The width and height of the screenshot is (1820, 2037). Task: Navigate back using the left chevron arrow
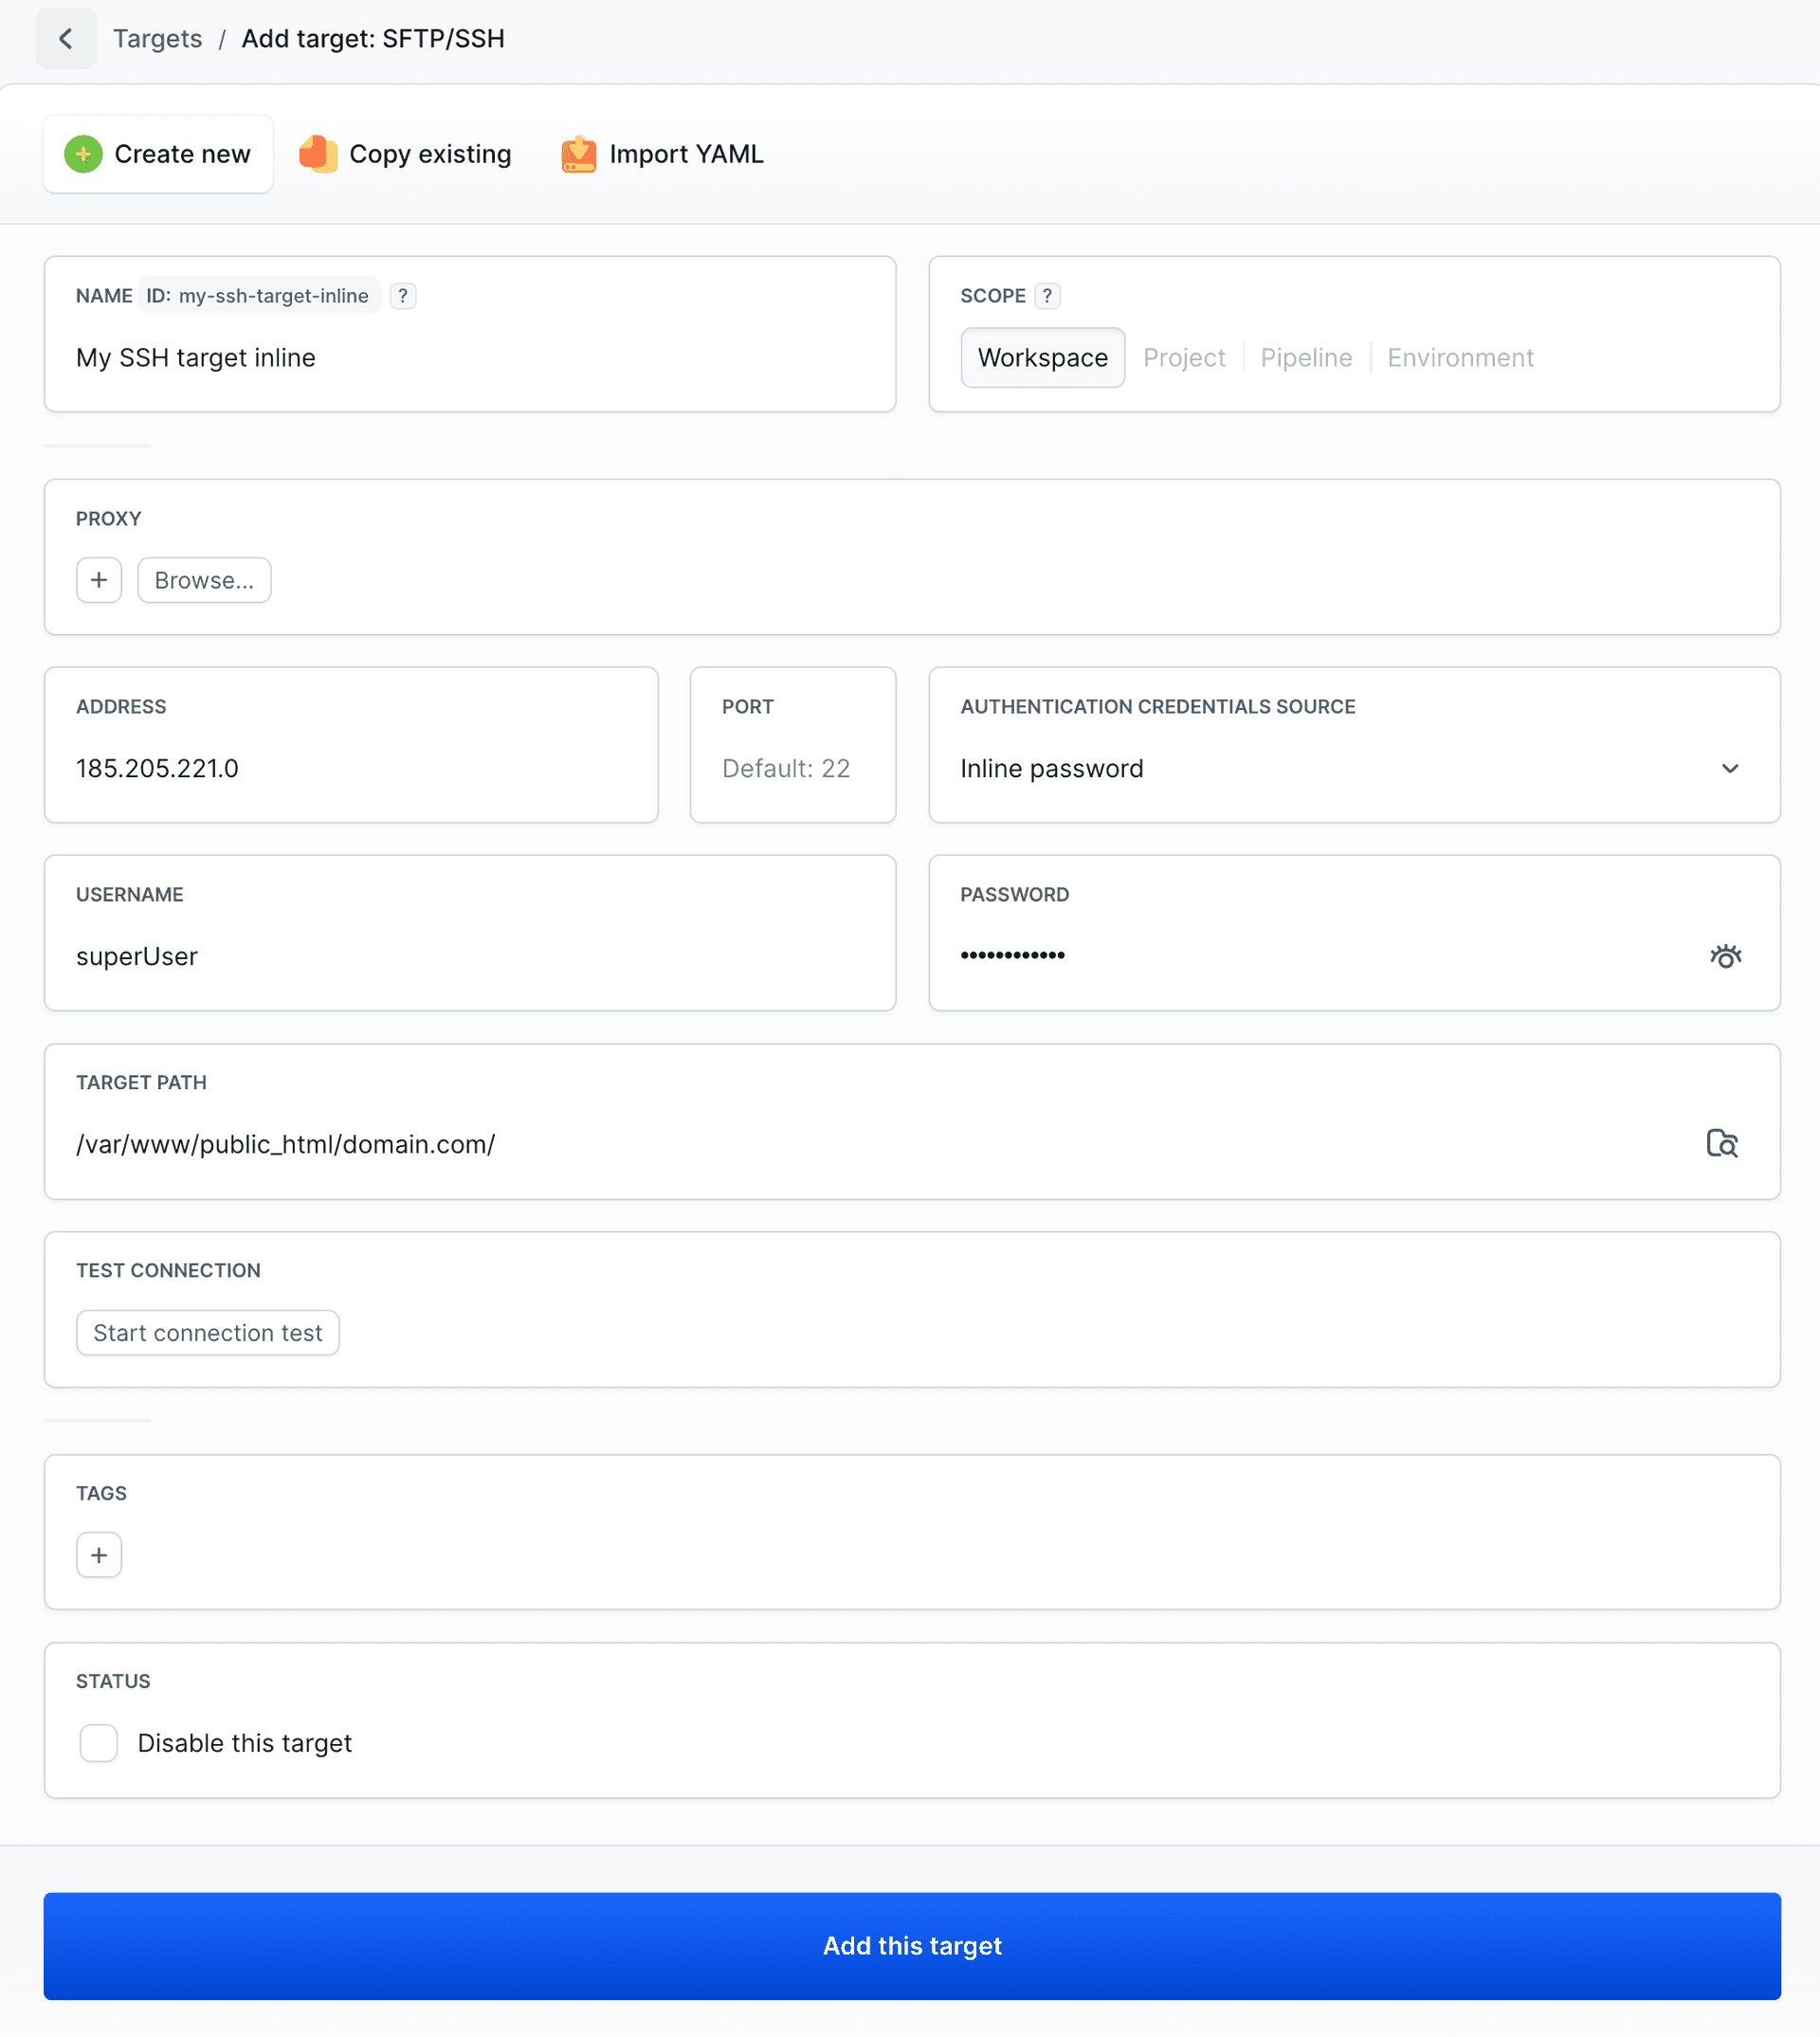66,38
